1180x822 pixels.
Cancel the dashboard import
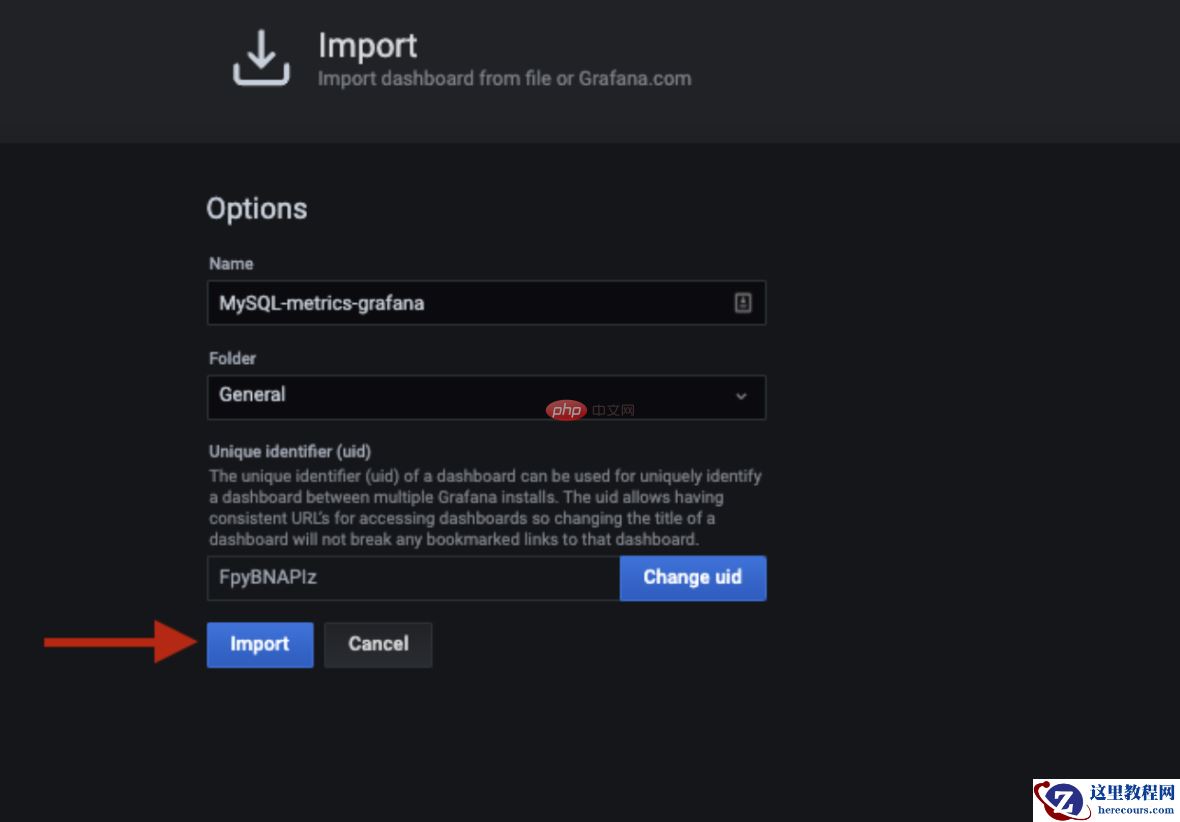[x=378, y=644]
